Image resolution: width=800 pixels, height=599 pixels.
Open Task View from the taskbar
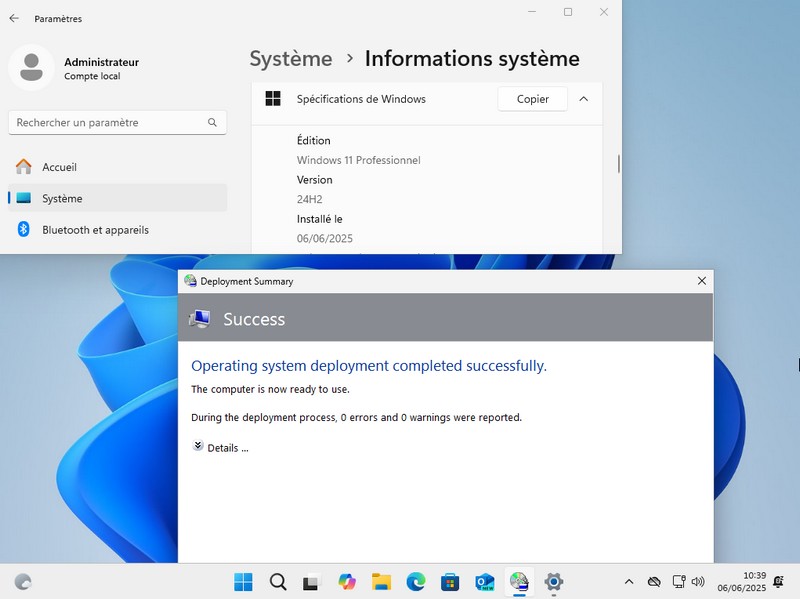tap(312, 581)
